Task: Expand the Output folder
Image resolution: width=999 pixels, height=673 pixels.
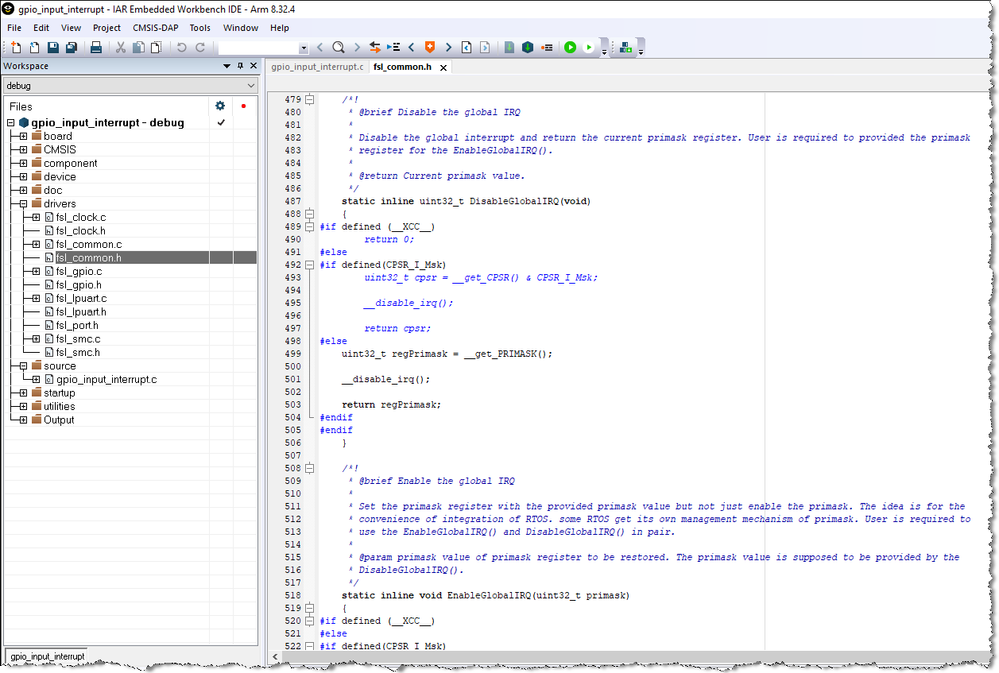Action: (23, 420)
